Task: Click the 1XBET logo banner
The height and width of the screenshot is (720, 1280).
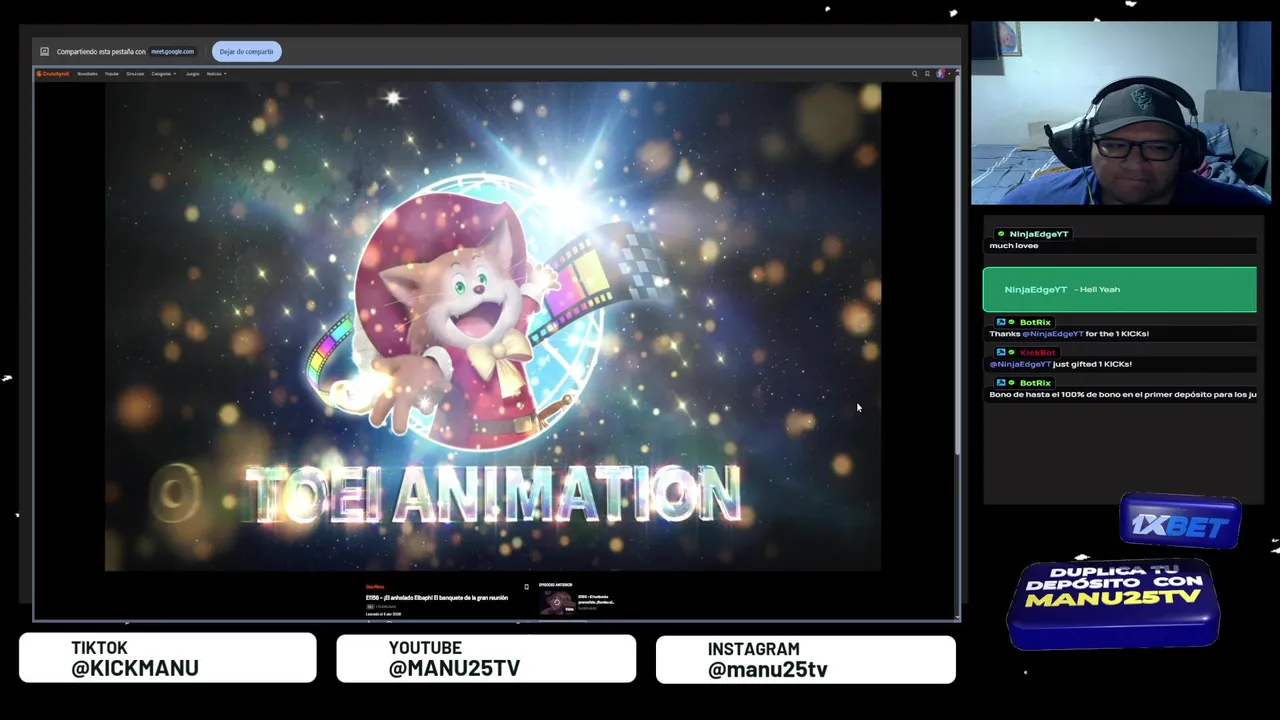Action: [x=1180, y=522]
